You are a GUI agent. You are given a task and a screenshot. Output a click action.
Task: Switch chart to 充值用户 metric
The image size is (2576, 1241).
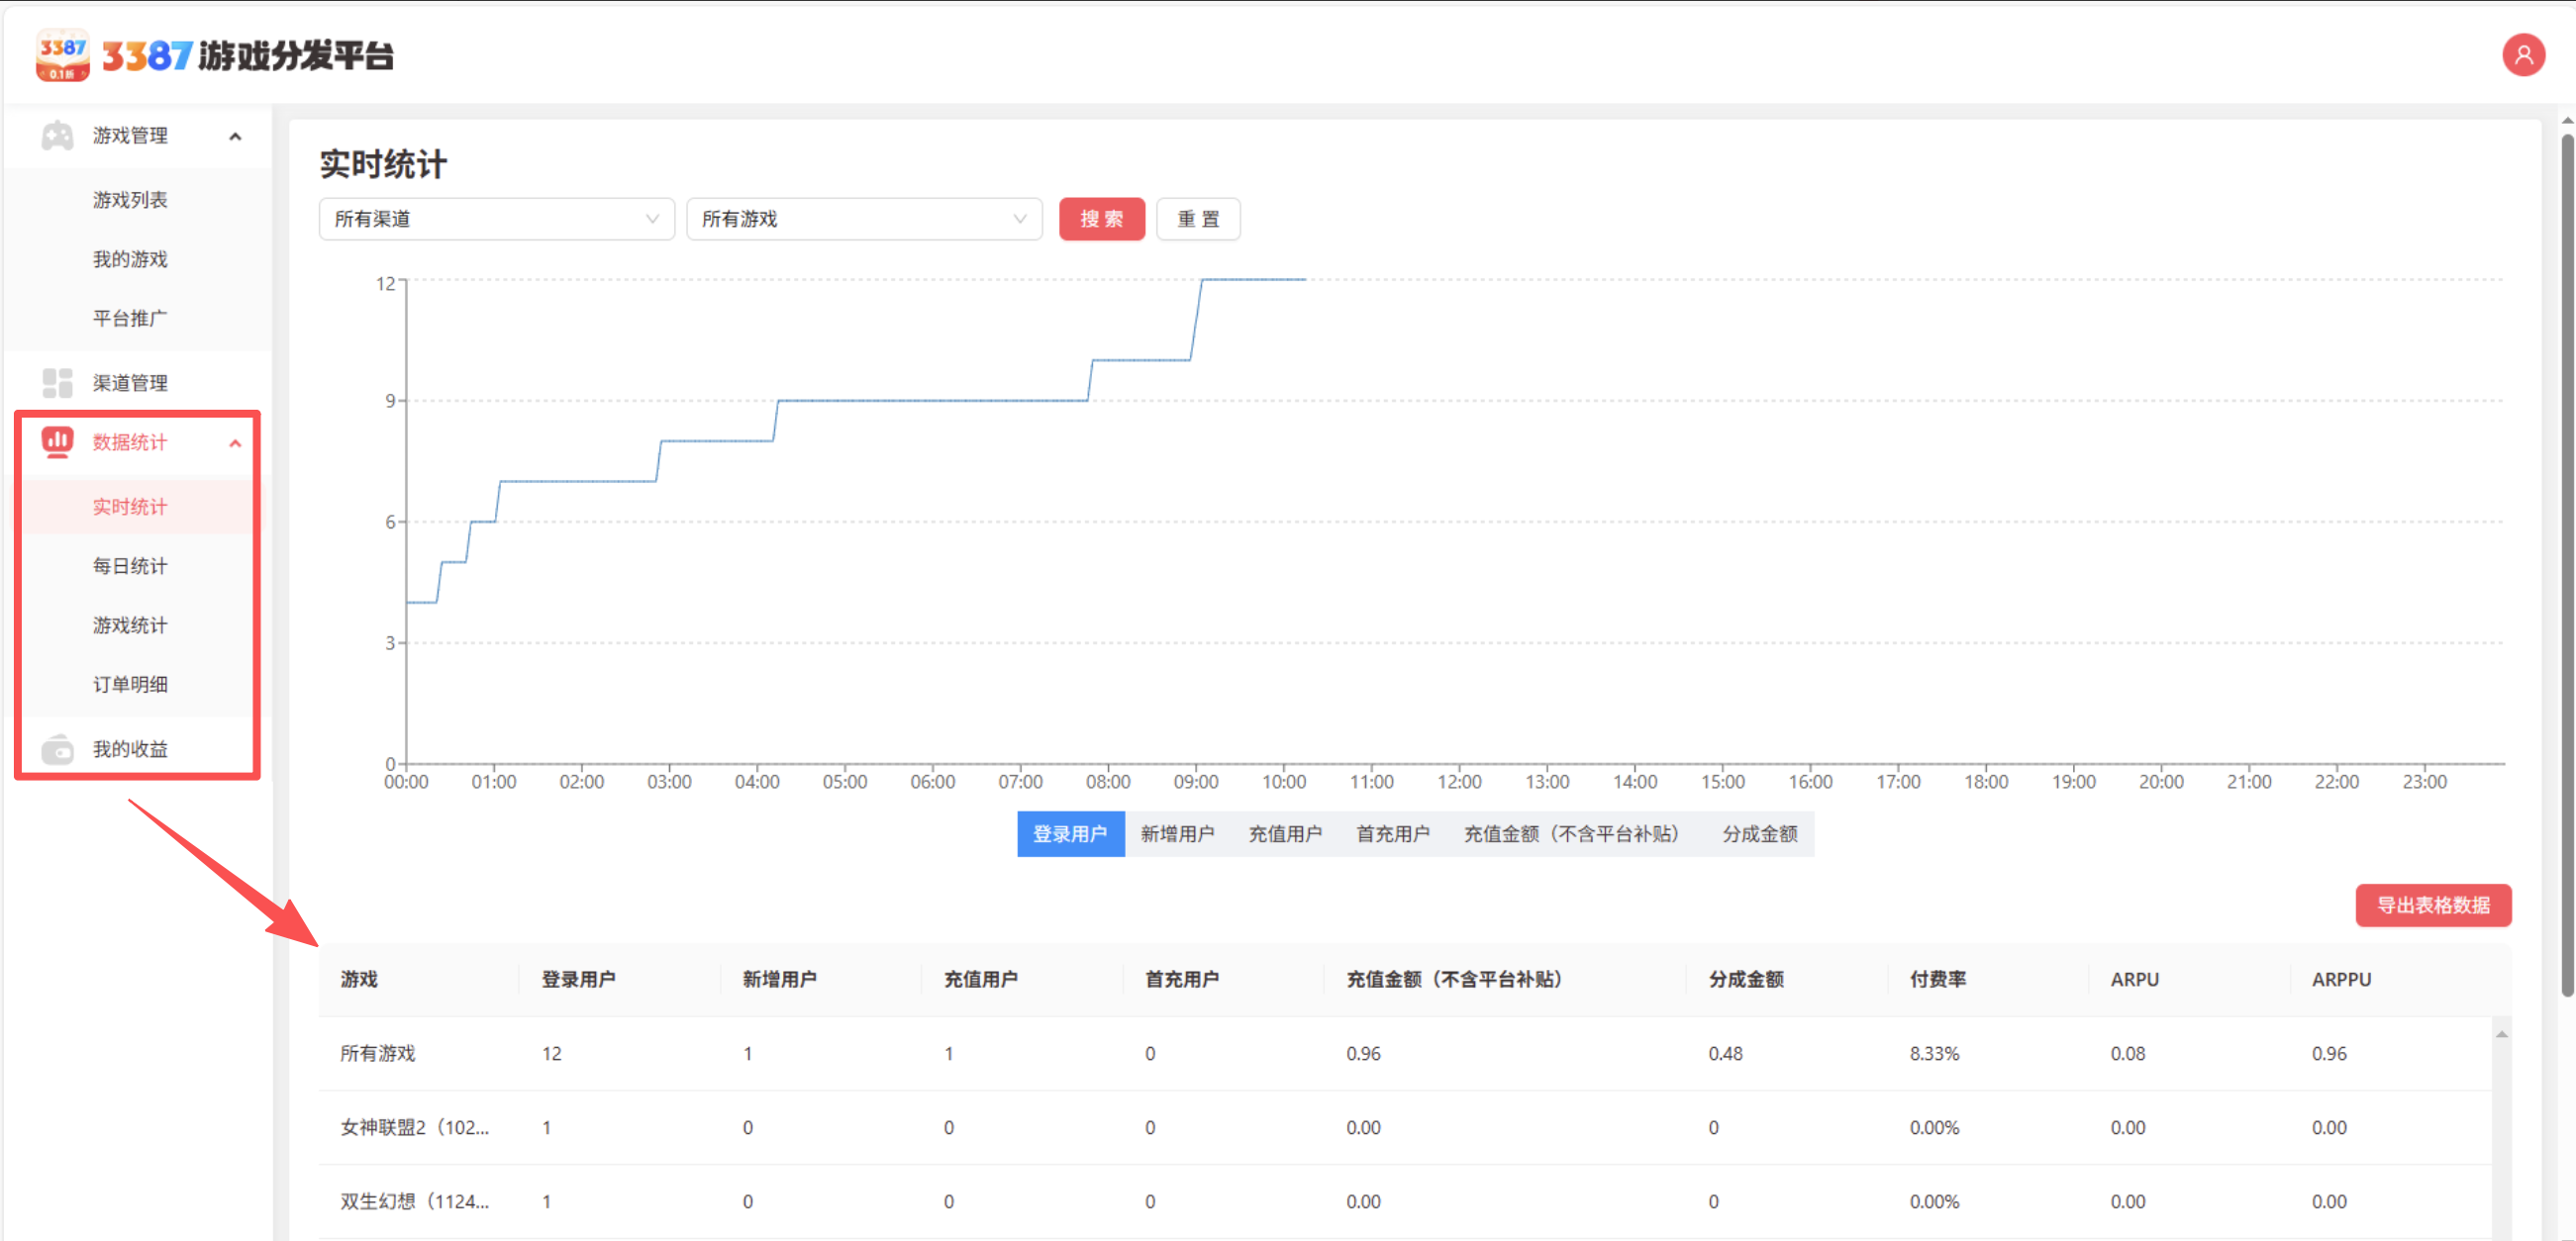coord(1284,834)
